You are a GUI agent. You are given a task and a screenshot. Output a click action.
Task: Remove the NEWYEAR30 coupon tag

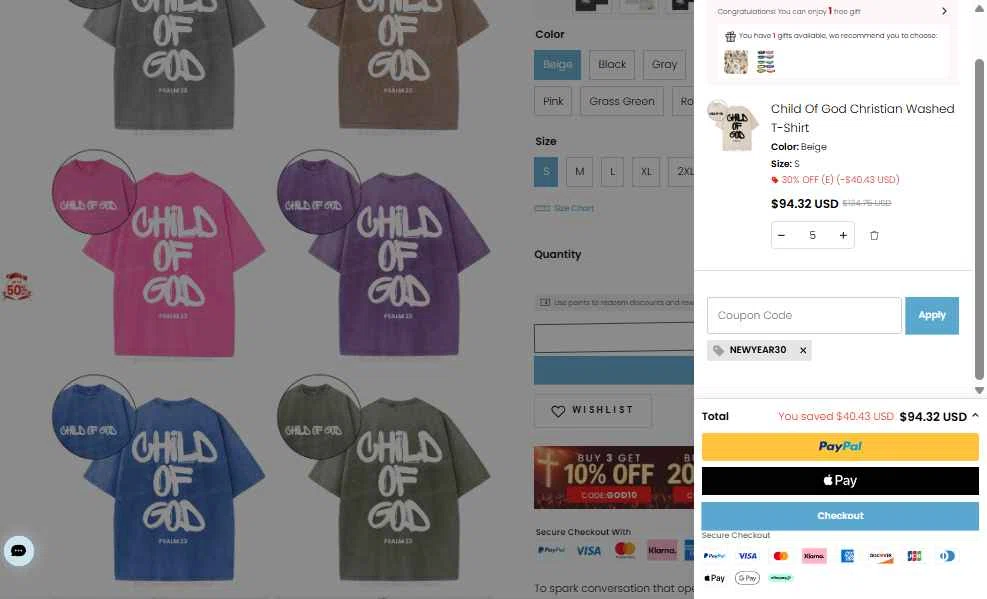coord(803,350)
